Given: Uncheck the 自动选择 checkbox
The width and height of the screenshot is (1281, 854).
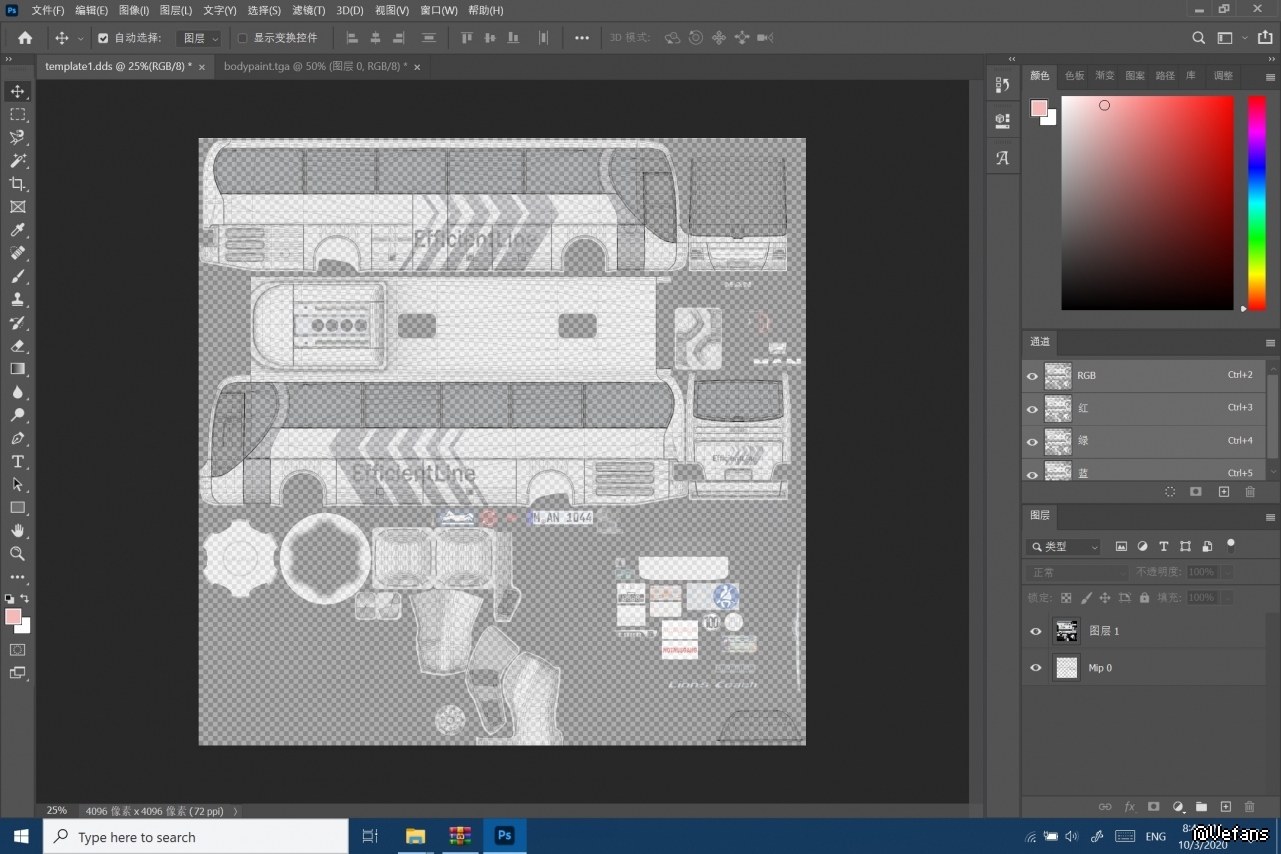Looking at the screenshot, I should [103, 38].
